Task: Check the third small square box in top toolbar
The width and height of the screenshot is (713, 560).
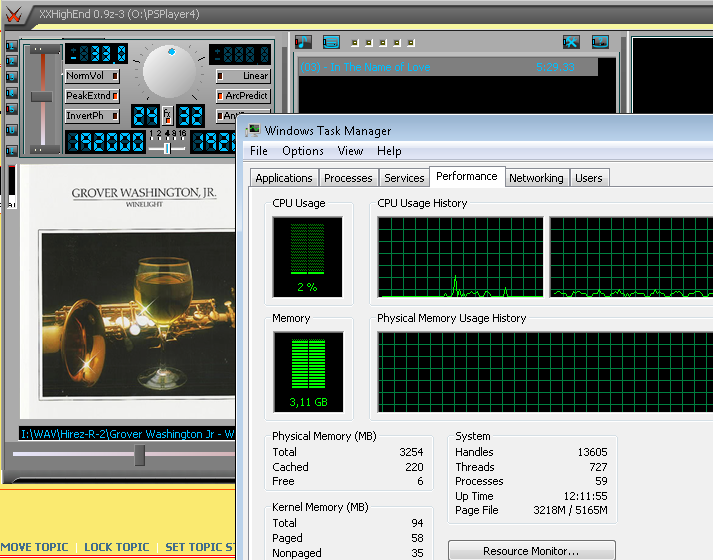Action: click(383, 43)
